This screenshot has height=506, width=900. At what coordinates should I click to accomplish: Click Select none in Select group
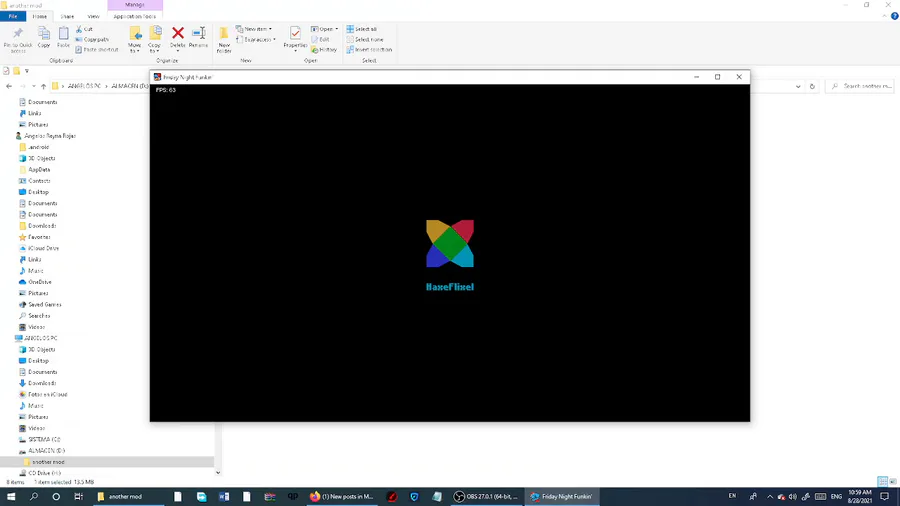[364, 40]
